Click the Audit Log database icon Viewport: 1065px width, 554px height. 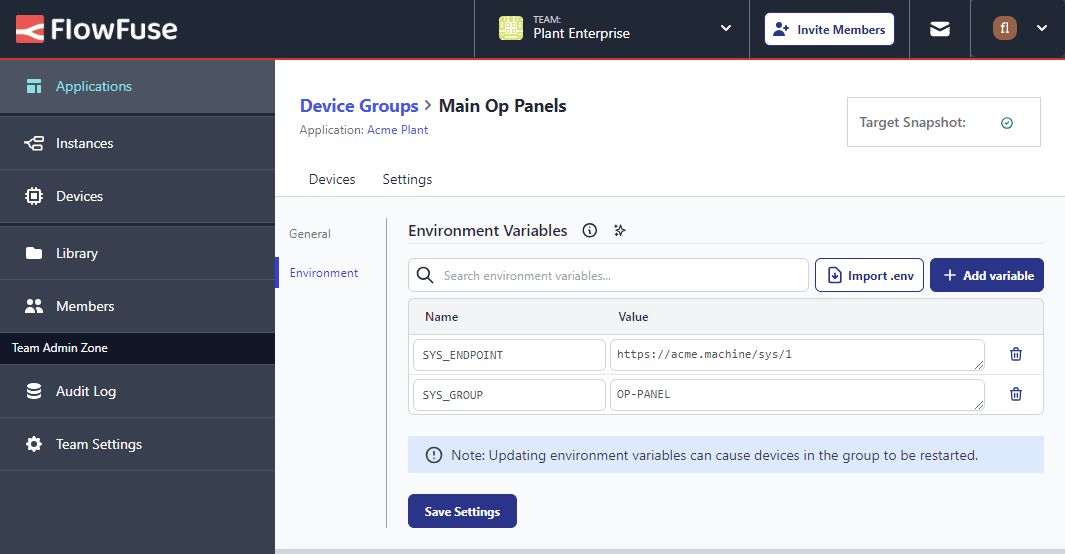pyautogui.click(x=34, y=391)
